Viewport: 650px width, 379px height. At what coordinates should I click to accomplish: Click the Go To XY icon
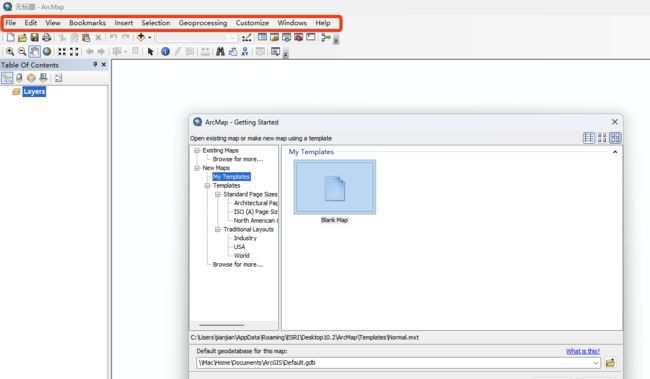[245, 51]
